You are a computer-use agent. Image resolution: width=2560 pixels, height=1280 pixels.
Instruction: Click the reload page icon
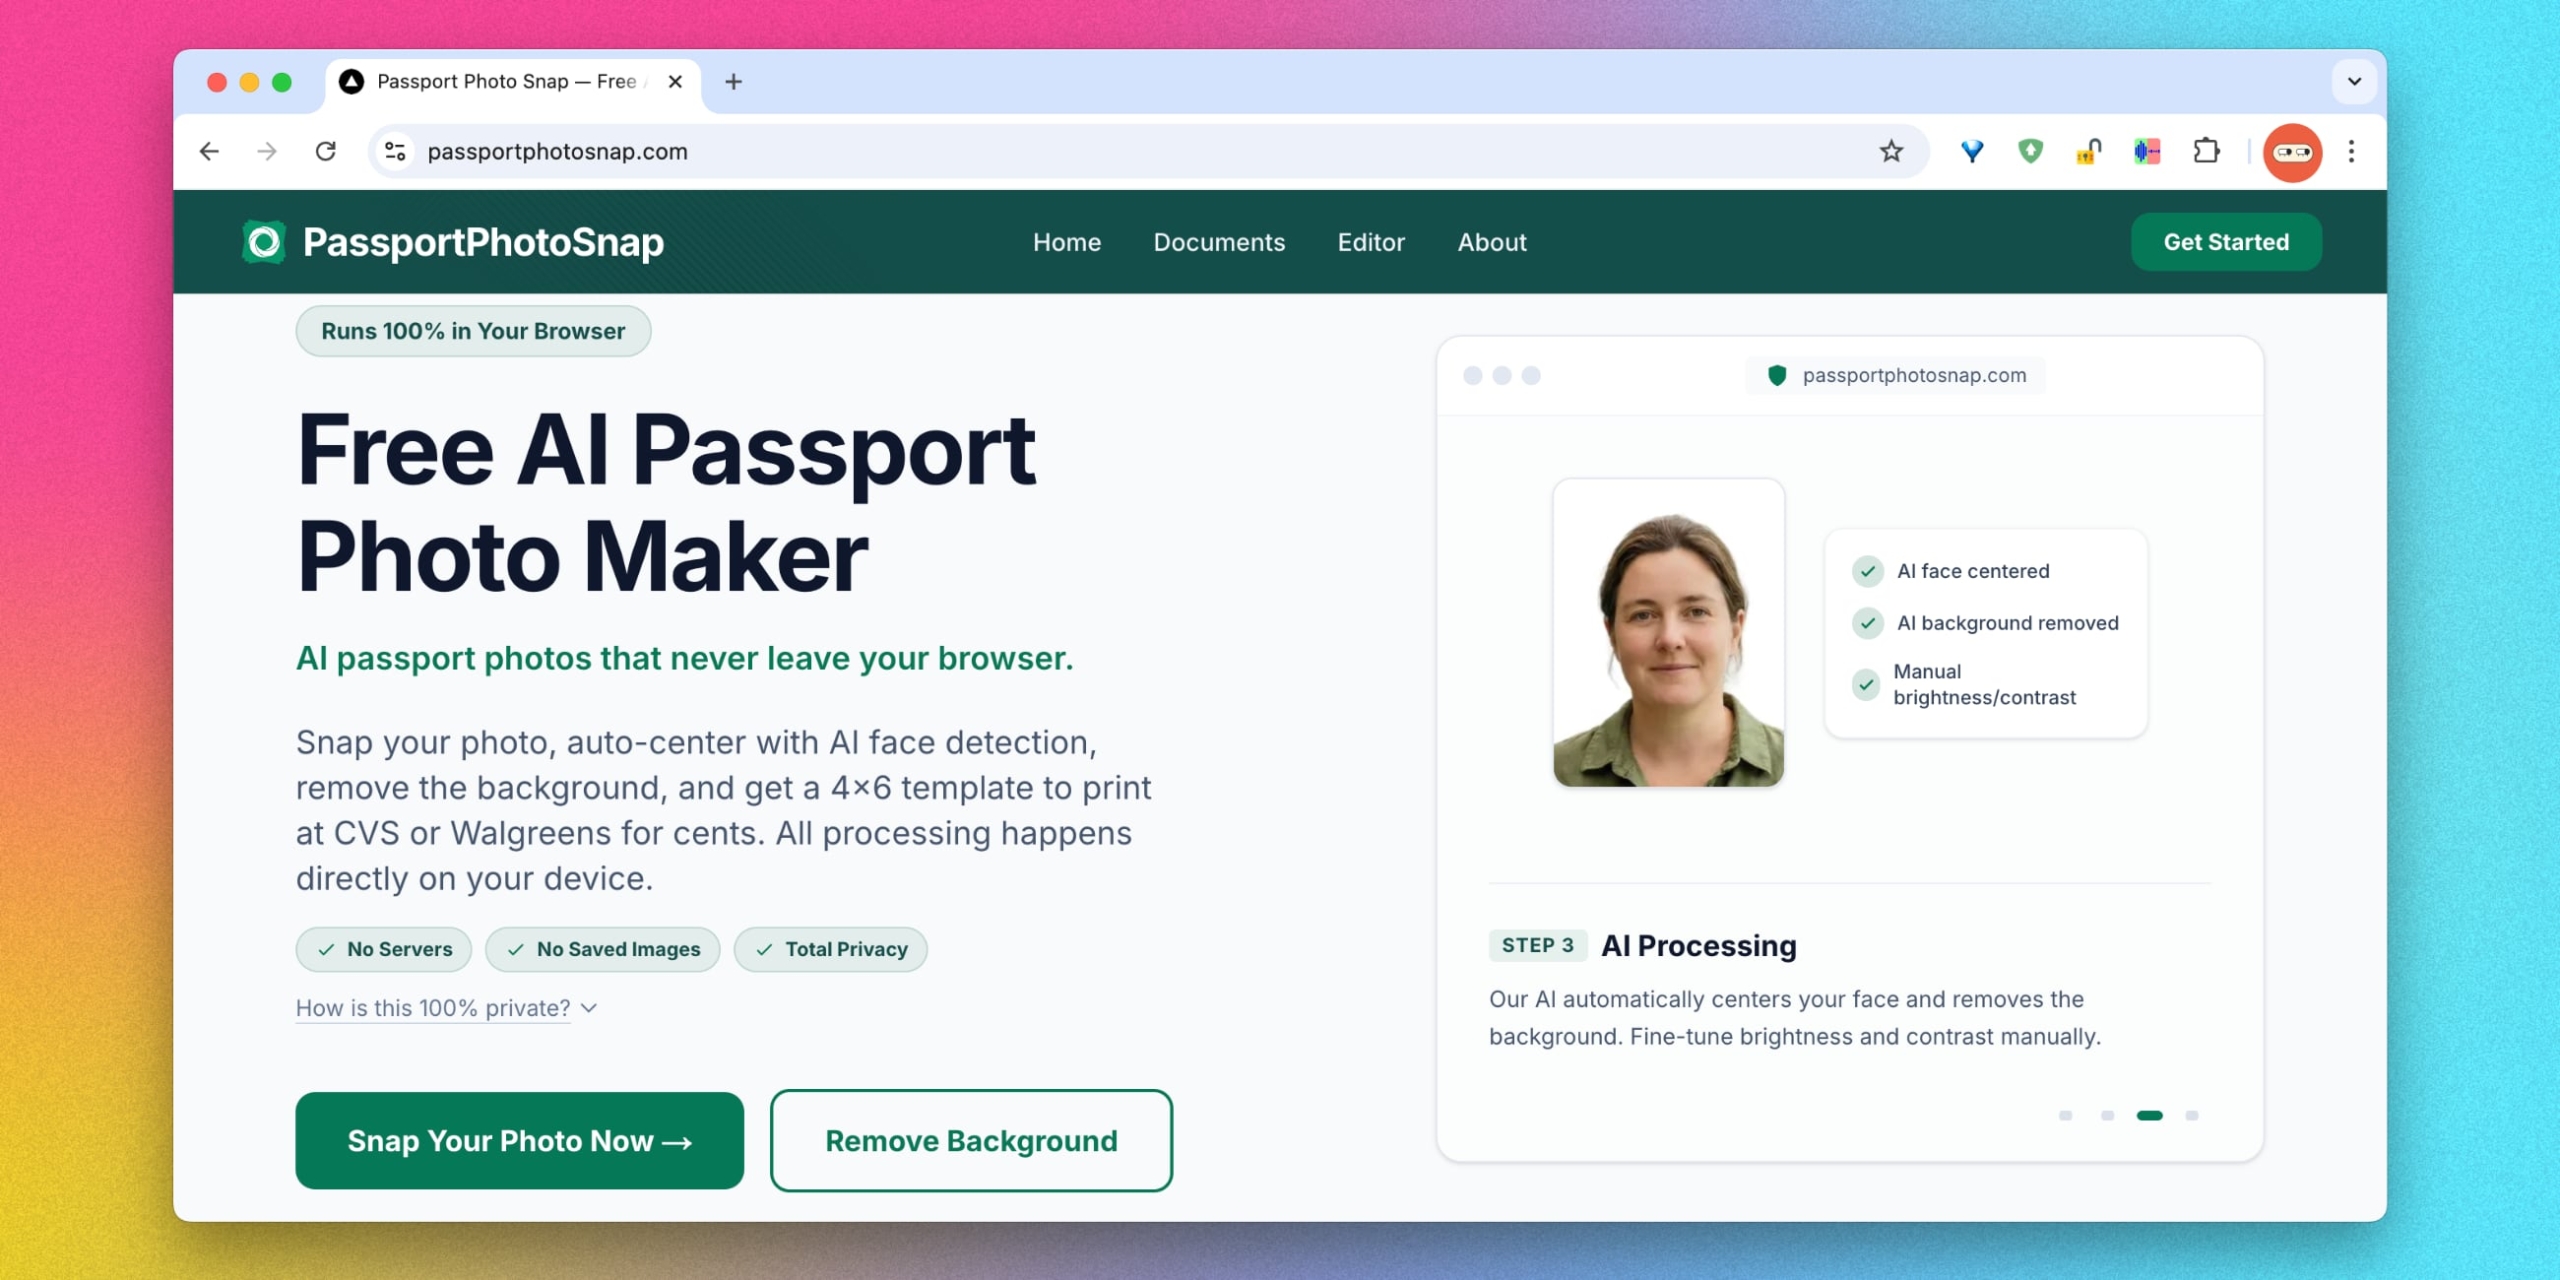[x=325, y=151]
